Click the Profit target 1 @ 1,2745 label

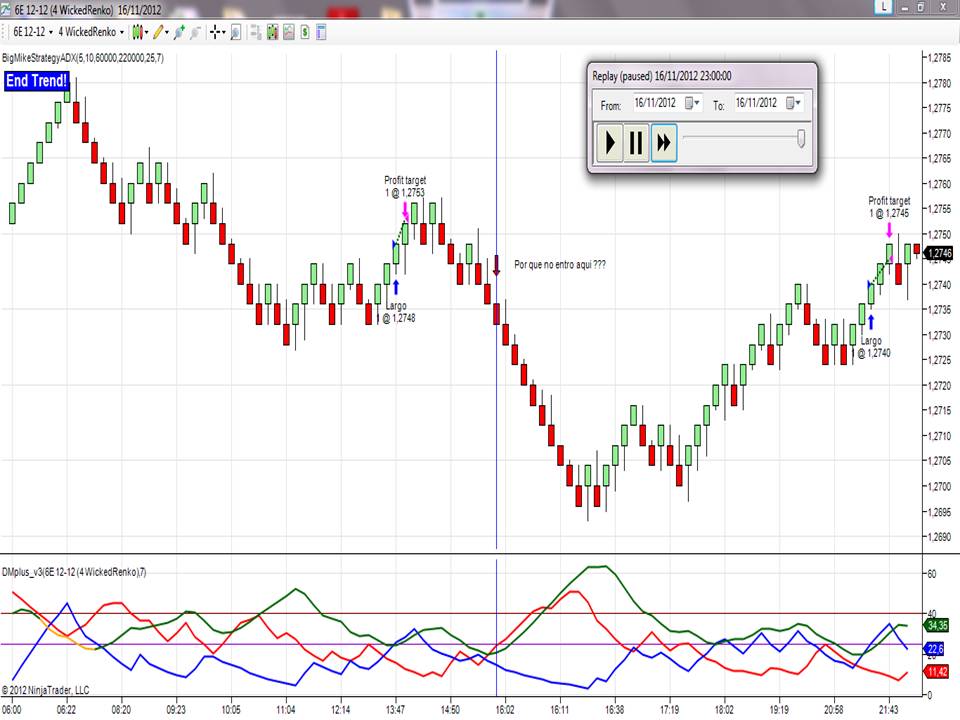point(889,207)
